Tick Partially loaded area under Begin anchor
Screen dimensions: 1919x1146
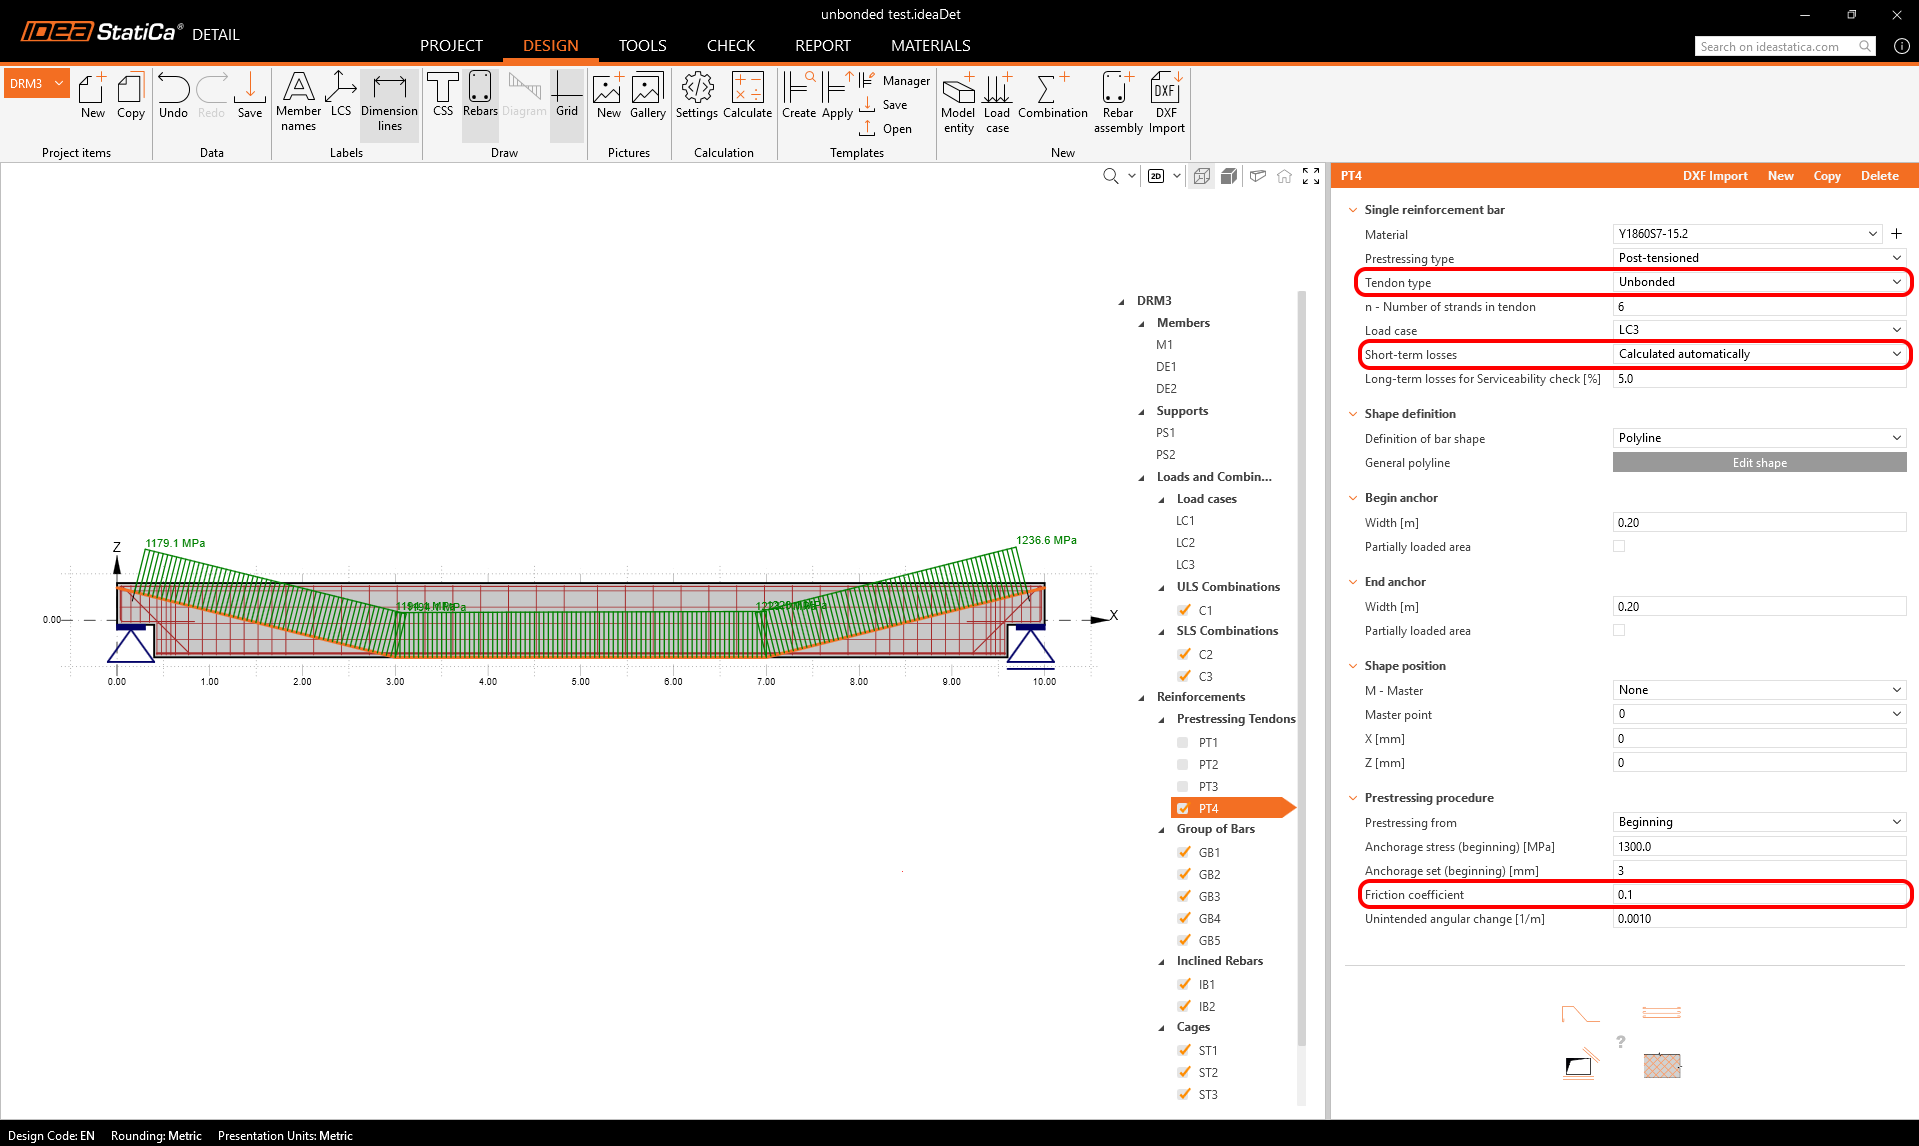(x=1619, y=547)
